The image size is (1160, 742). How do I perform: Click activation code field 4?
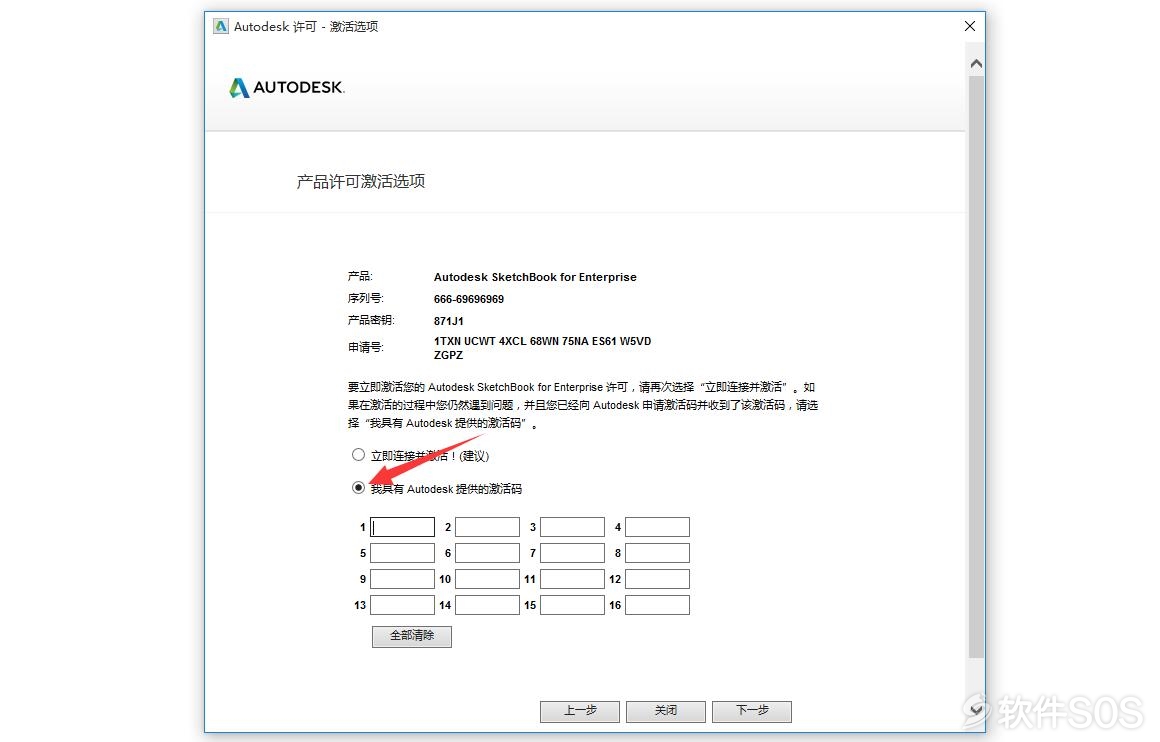click(658, 527)
